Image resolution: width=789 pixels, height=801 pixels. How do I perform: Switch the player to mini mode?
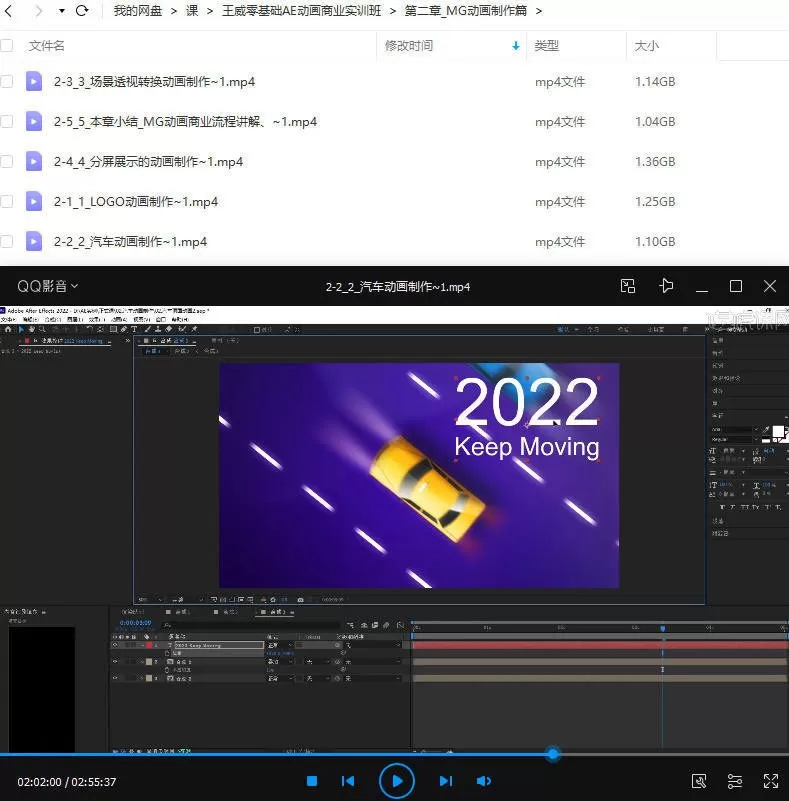[628, 286]
